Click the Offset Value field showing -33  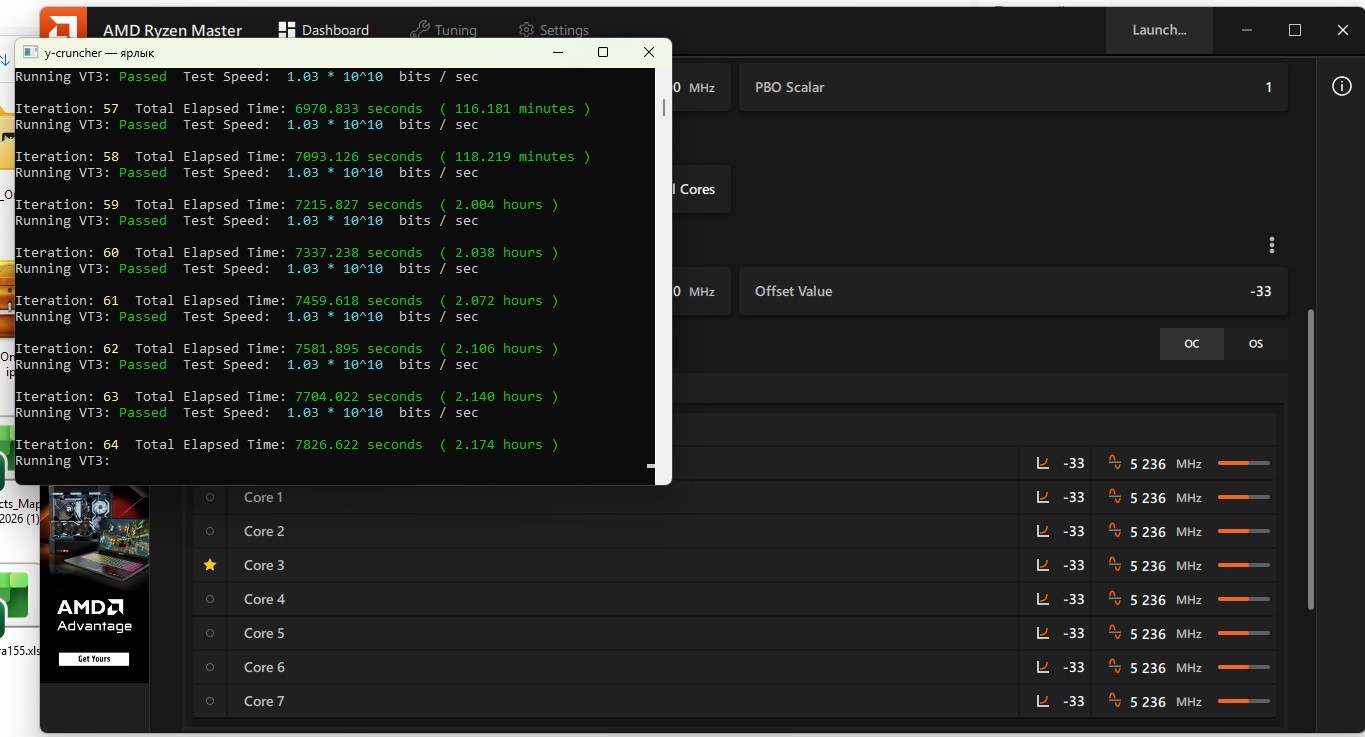pos(1013,291)
